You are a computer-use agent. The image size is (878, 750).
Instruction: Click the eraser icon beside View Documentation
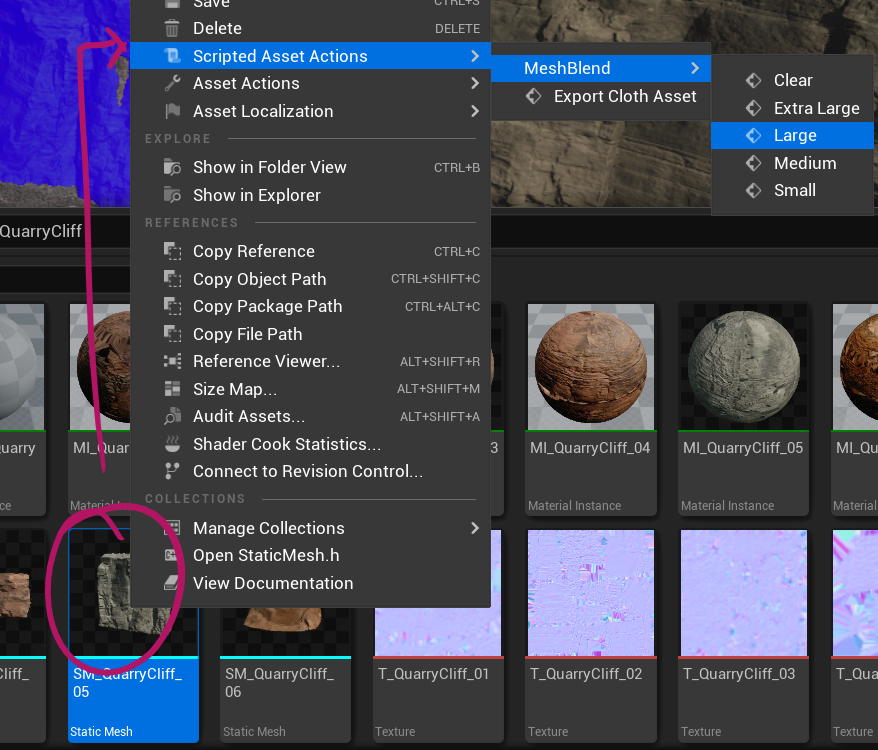[171, 583]
